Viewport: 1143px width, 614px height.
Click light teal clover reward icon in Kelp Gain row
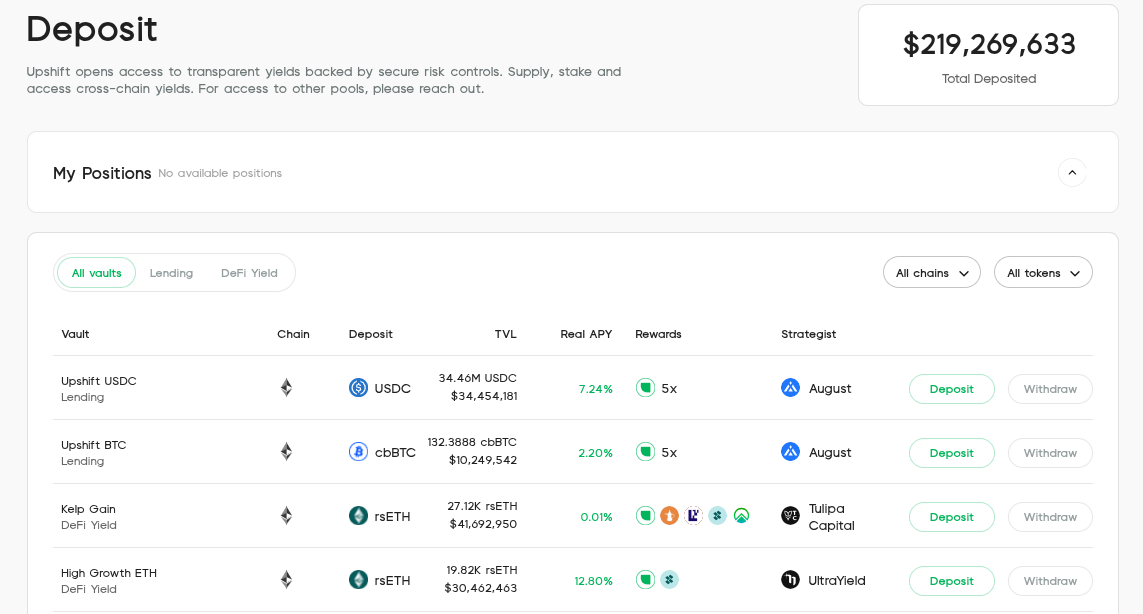(x=717, y=516)
